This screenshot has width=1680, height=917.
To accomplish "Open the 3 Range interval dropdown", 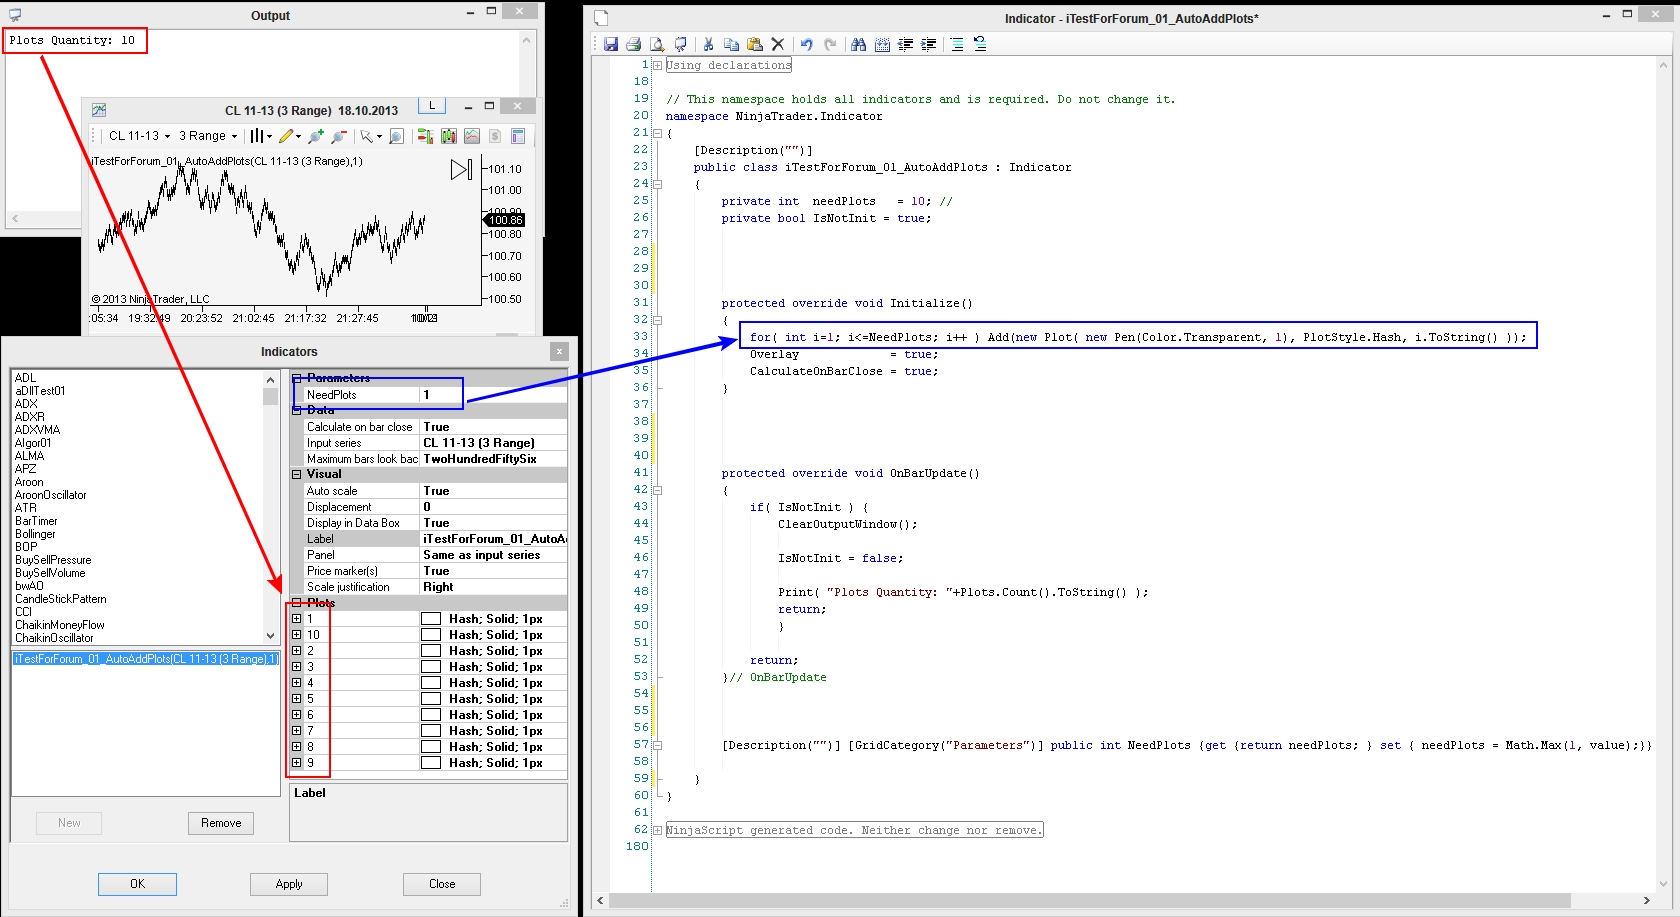I will 208,136.
